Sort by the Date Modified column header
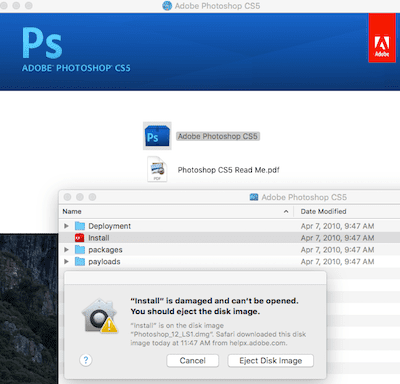The width and height of the screenshot is (400, 384). [x=323, y=211]
